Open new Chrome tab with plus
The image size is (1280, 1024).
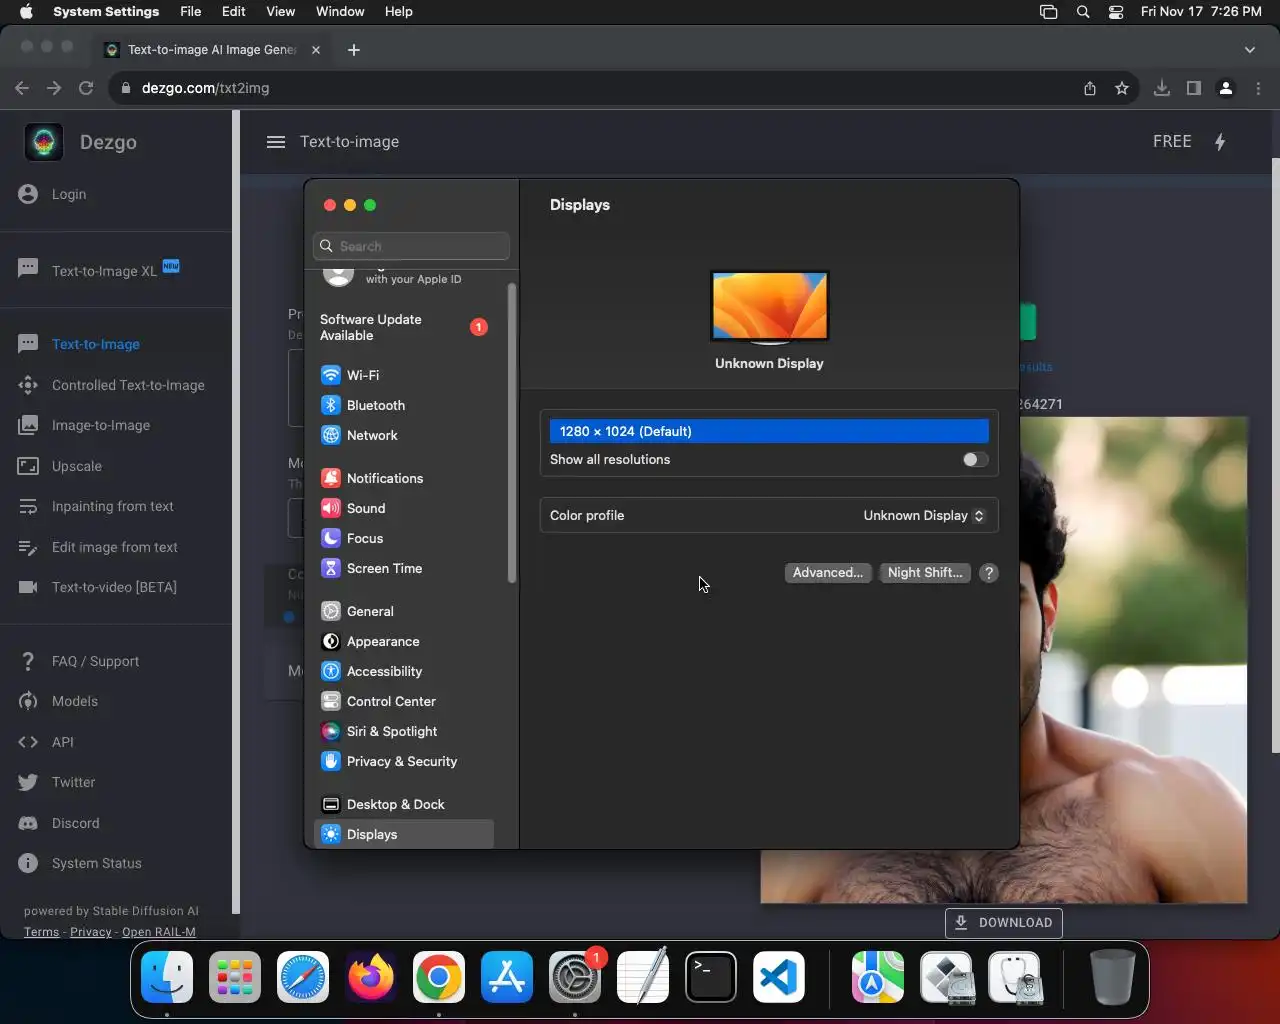tap(354, 50)
